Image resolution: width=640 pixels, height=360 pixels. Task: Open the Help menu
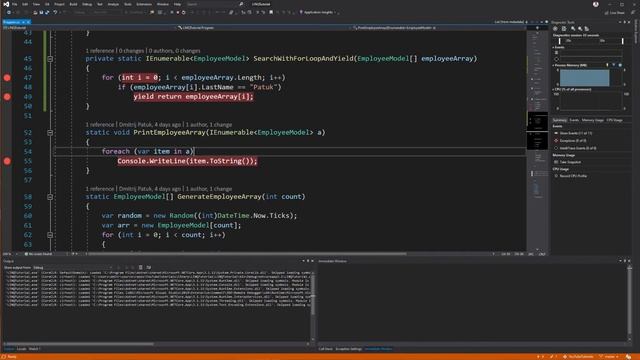coord(177,4)
